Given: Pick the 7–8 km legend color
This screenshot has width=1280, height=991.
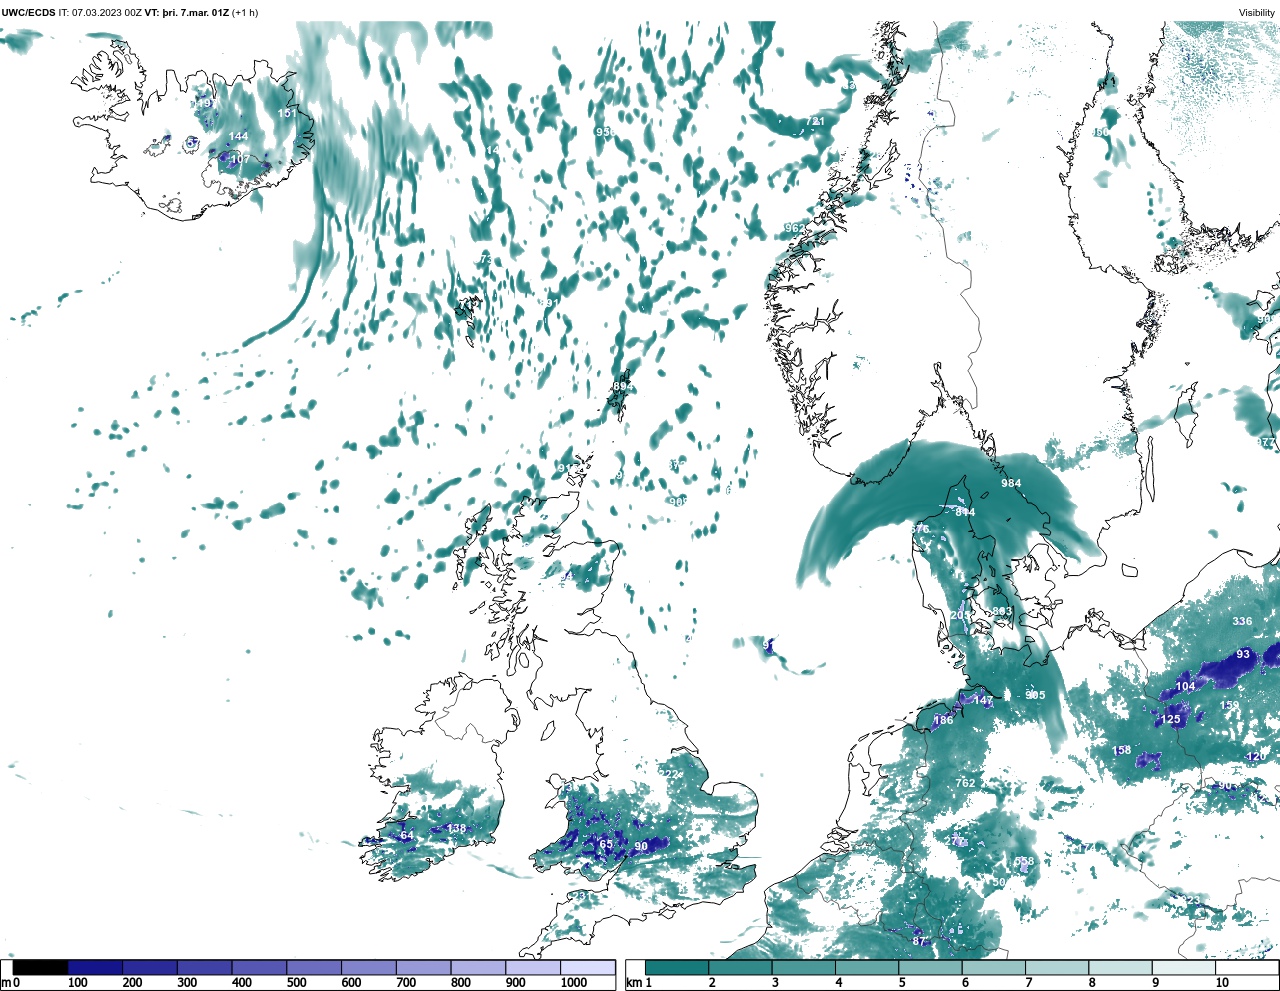Looking at the screenshot, I should [x=1057, y=968].
